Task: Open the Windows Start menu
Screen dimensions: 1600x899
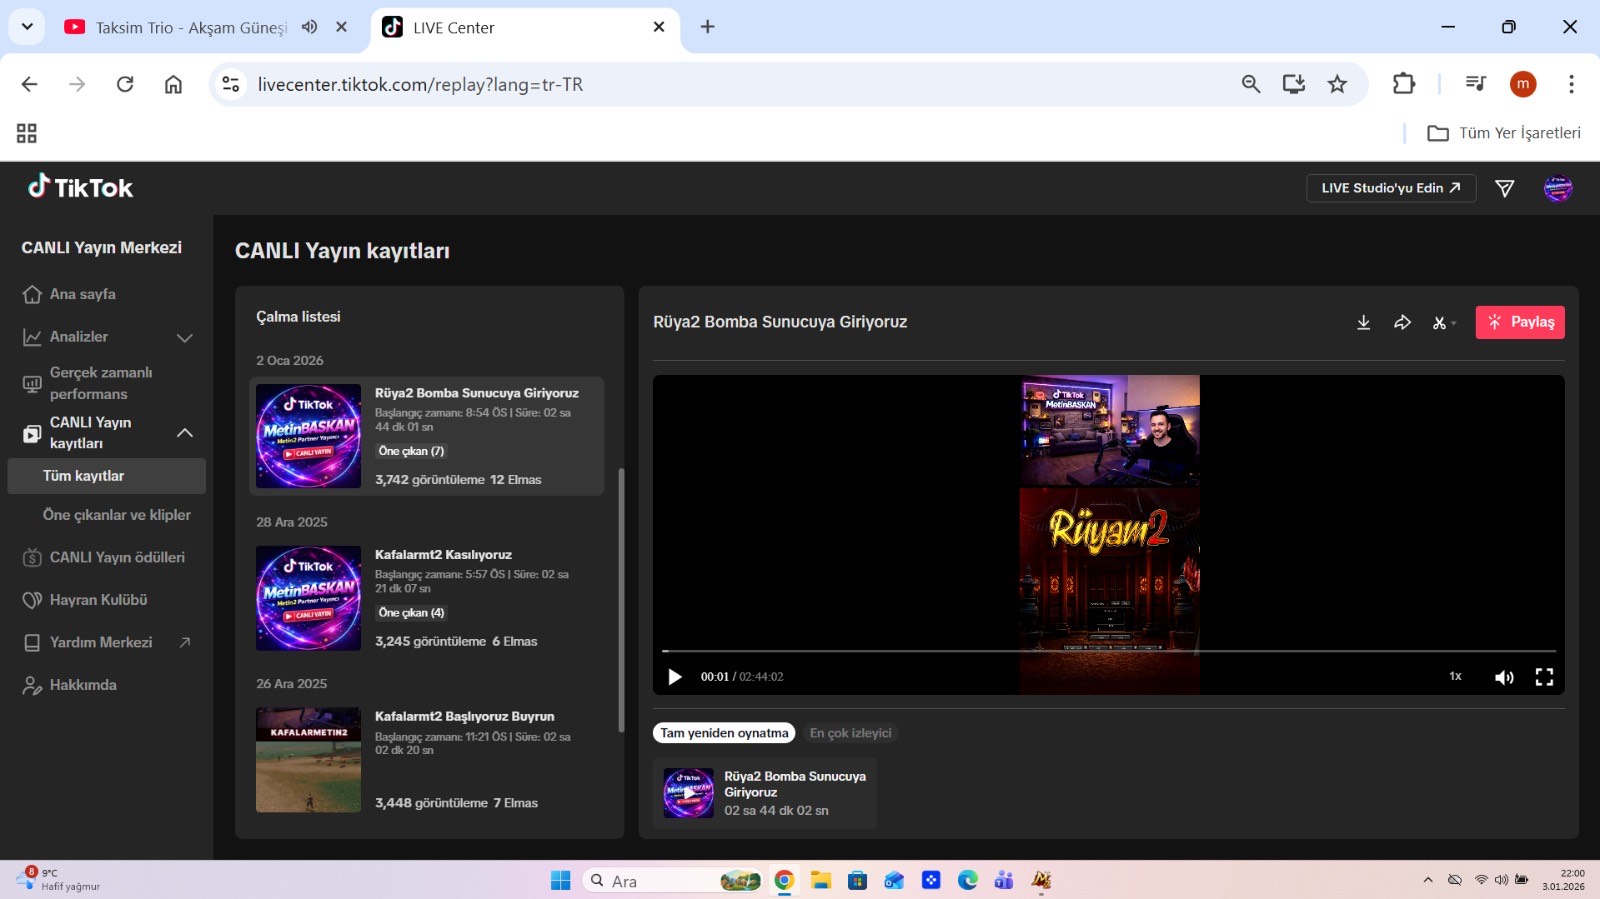Action: coord(561,880)
